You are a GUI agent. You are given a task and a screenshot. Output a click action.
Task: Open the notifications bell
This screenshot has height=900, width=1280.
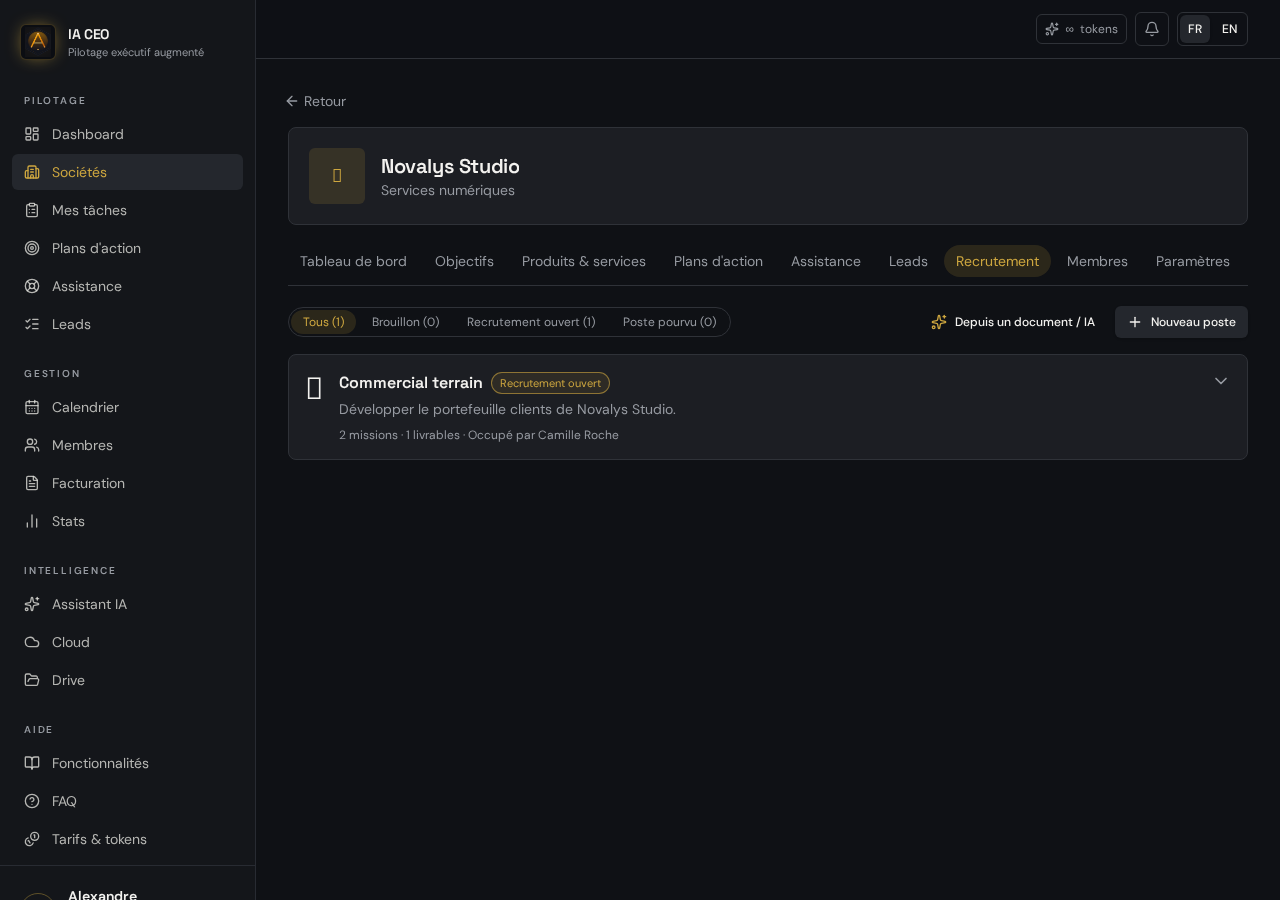1152,29
